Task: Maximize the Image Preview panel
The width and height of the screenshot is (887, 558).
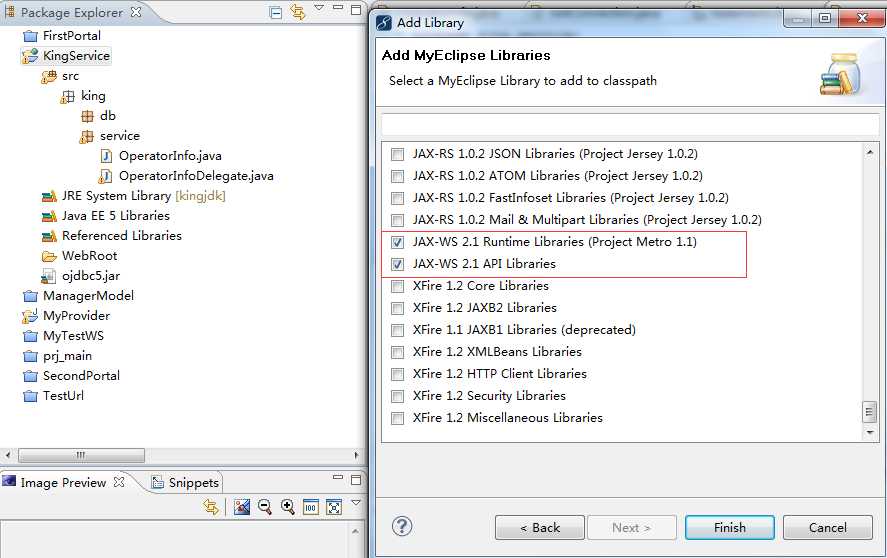Action: pos(356,480)
